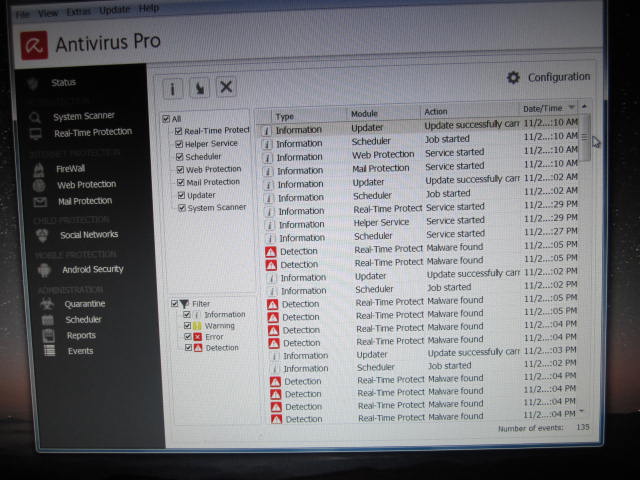Click the red Error filter icon
Screen dimensions: 640x480
(x=198, y=337)
